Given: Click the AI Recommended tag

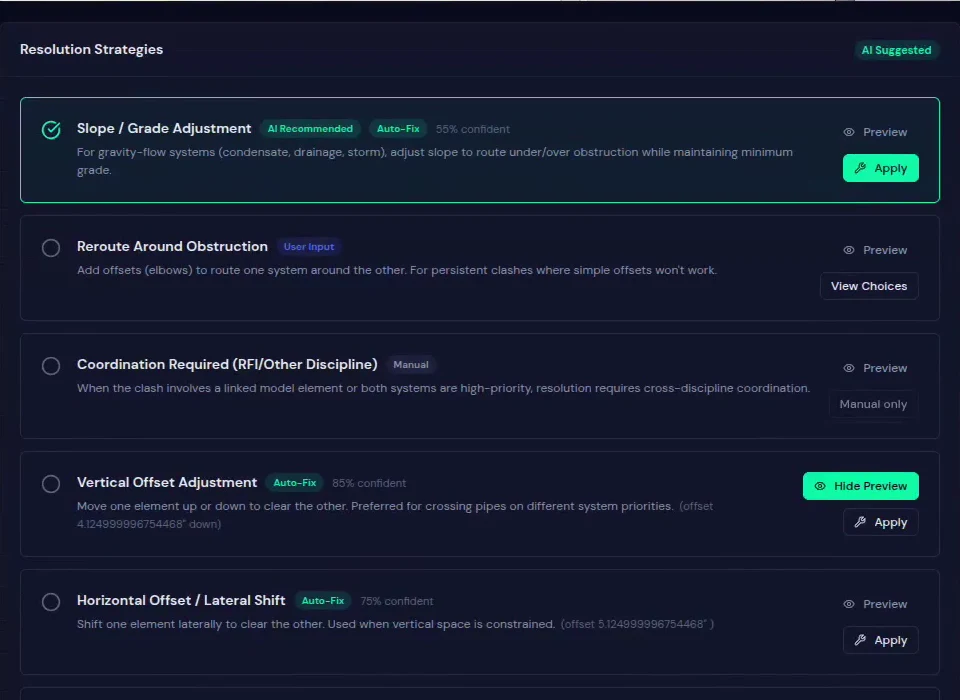Looking at the screenshot, I should [x=310, y=129].
